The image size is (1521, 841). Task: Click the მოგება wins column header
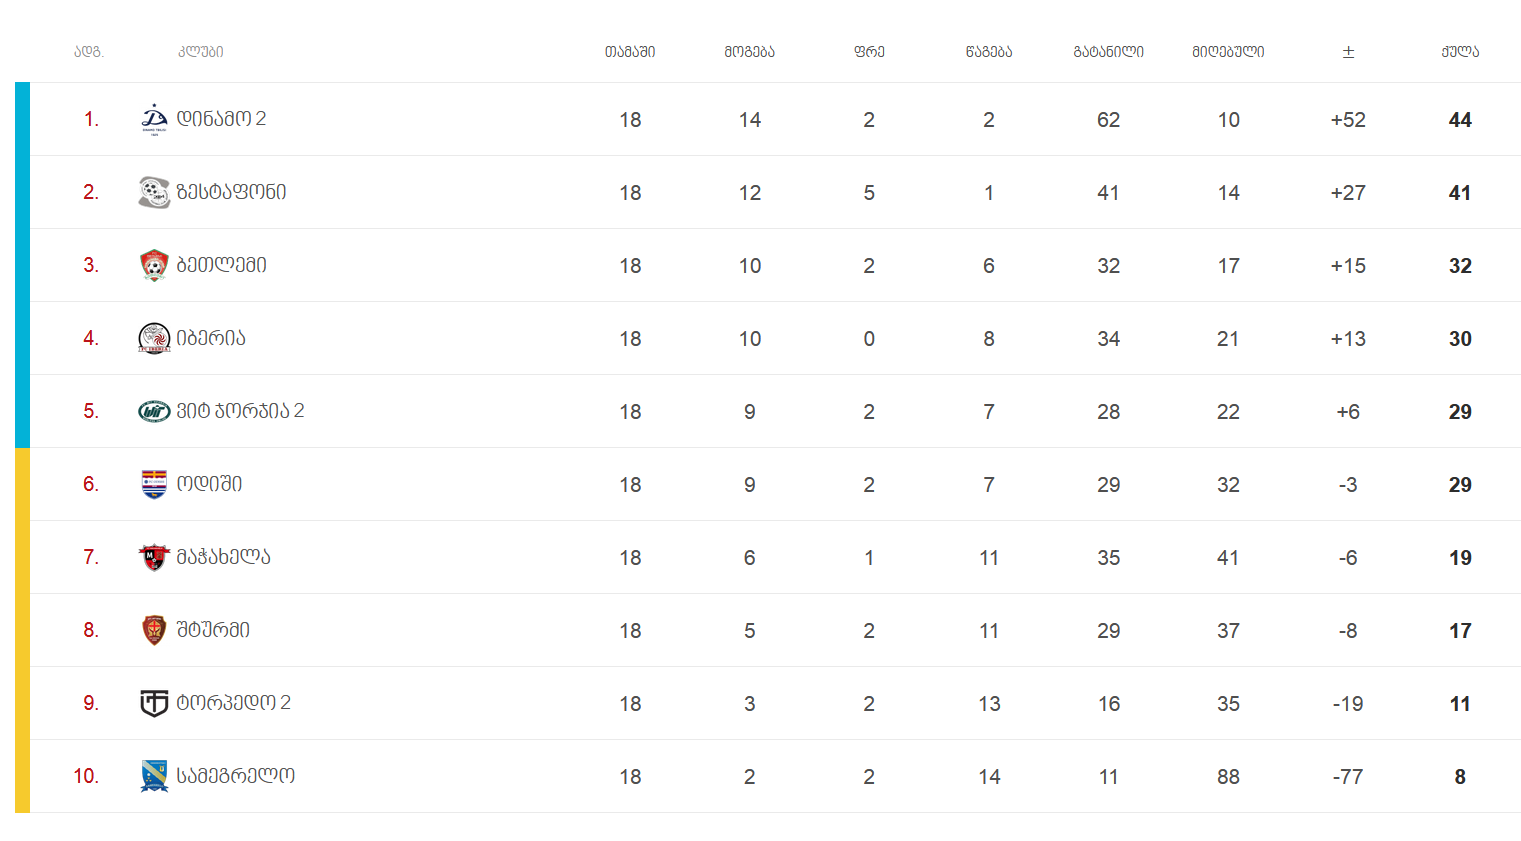pyautogui.click(x=749, y=52)
